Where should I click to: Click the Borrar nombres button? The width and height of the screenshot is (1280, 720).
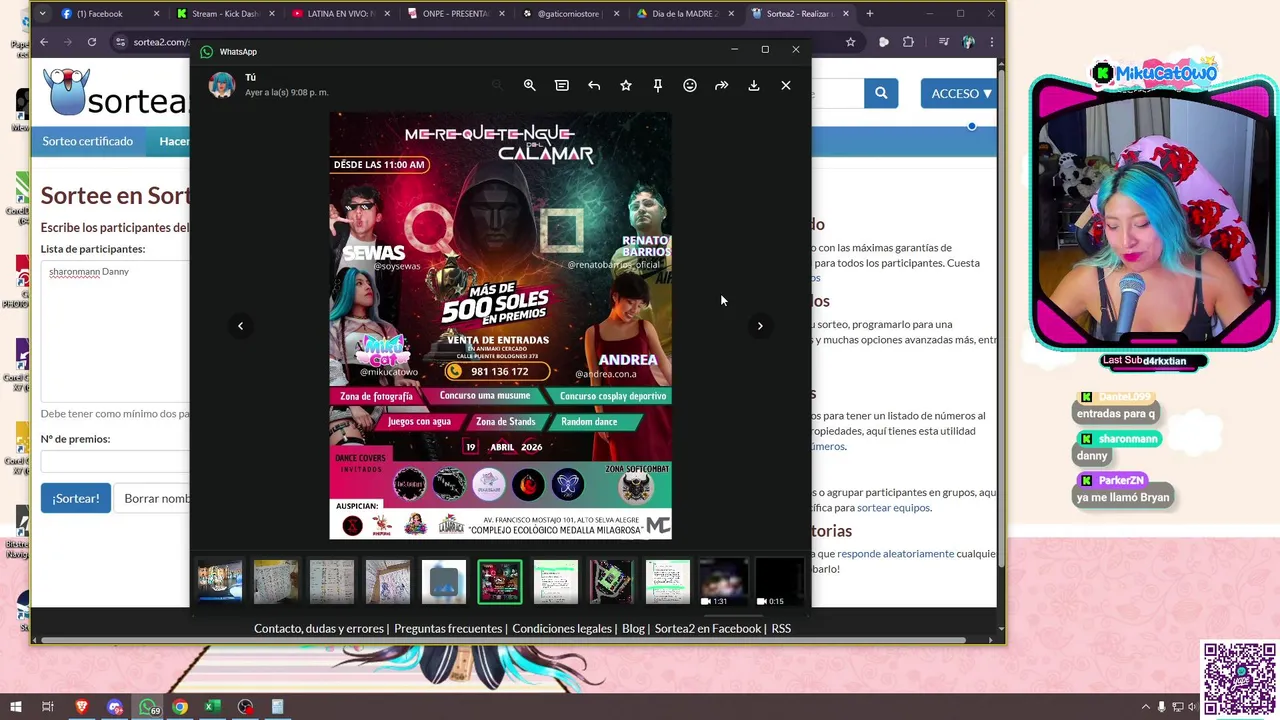tap(152, 498)
